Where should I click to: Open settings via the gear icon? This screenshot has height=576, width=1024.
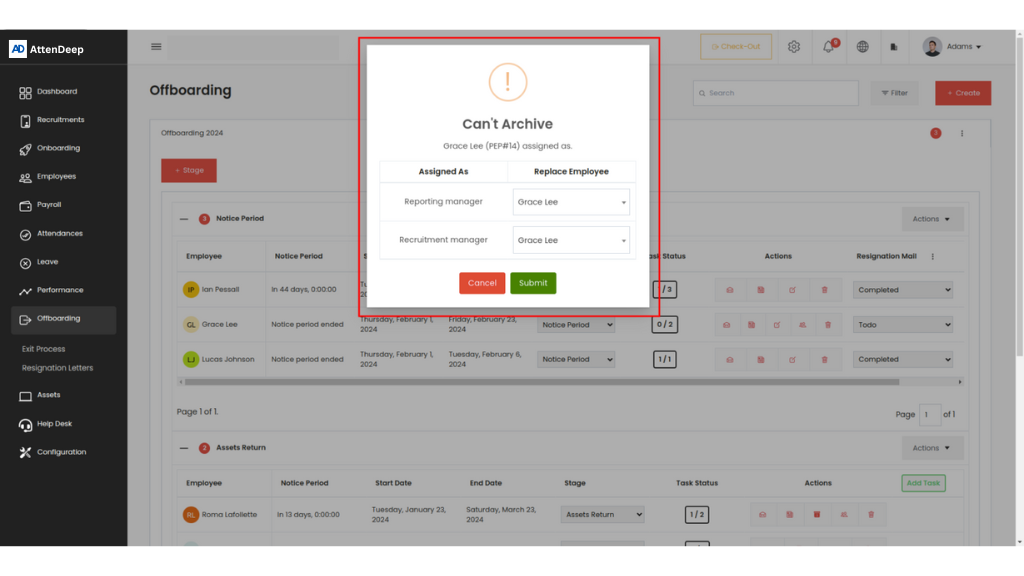click(x=794, y=47)
